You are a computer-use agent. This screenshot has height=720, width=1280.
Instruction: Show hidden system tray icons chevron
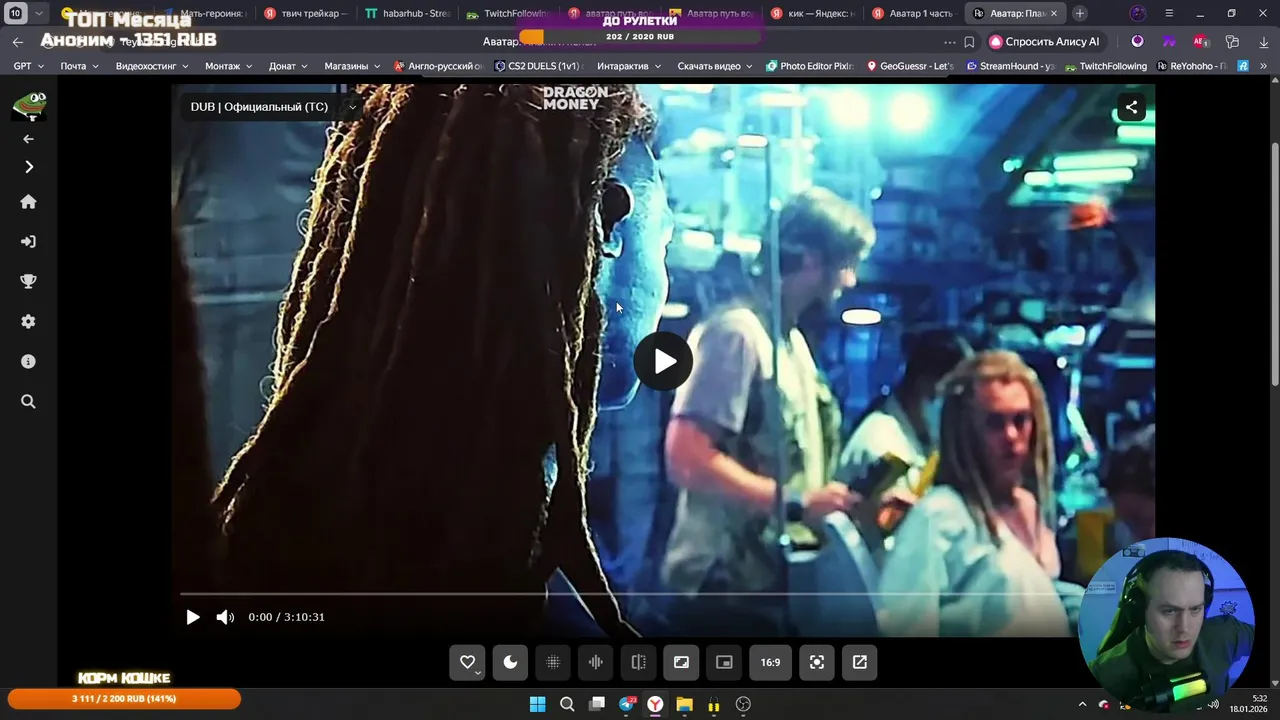[1084, 704]
